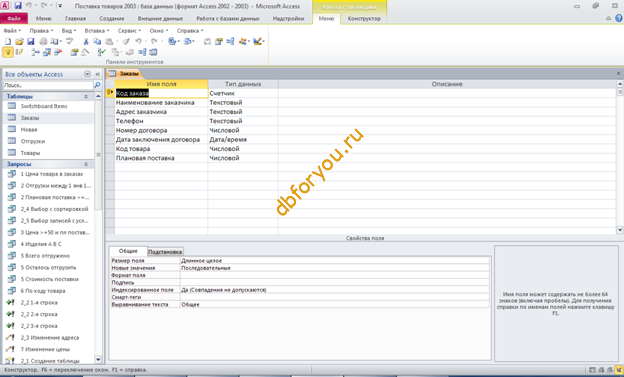Click the Spelling check toolbar icon
624x377 pixels.
click(70, 41)
